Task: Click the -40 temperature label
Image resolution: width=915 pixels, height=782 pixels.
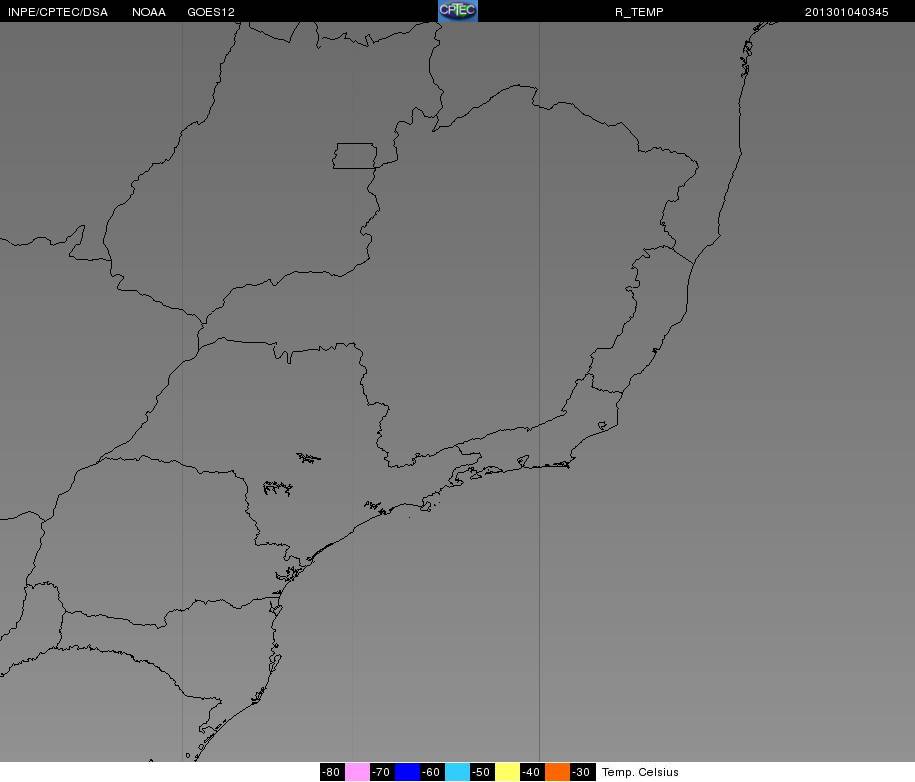Action: (531, 772)
